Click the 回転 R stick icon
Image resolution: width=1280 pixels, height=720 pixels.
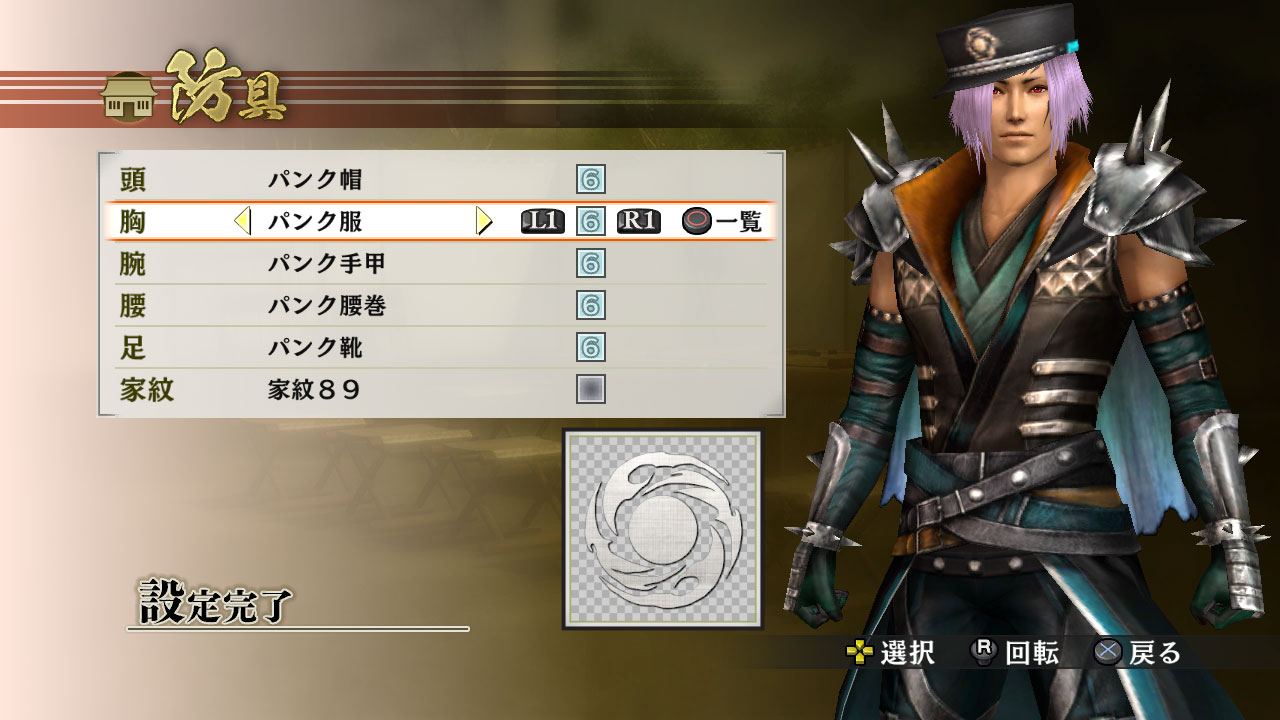[x=985, y=653]
